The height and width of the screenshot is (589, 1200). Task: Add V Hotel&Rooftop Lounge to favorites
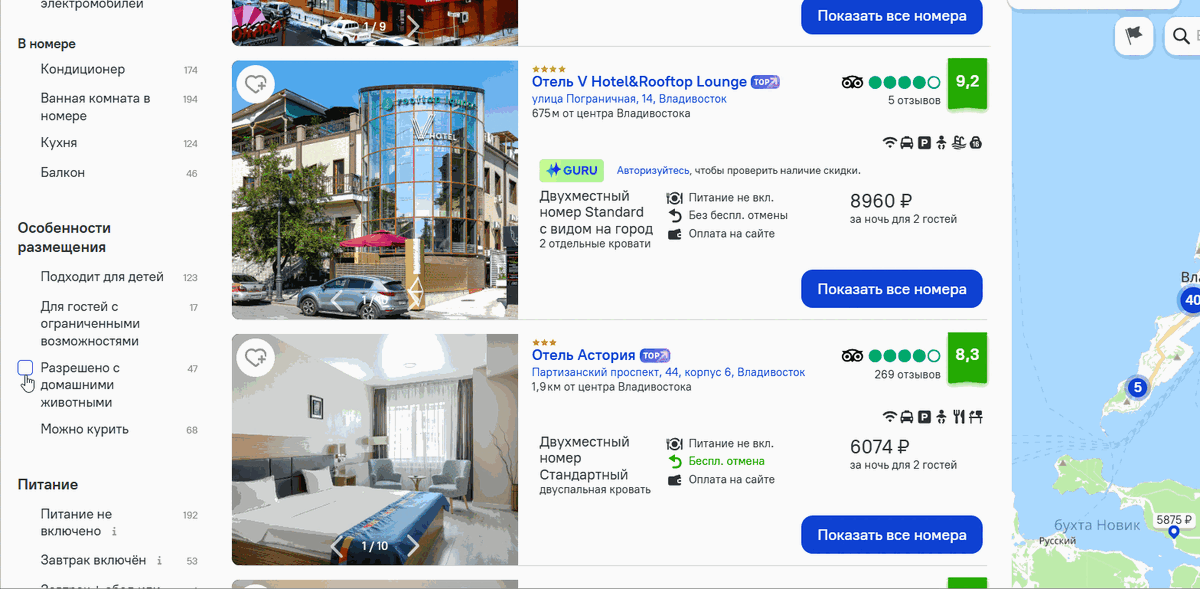[x=256, y=84]
